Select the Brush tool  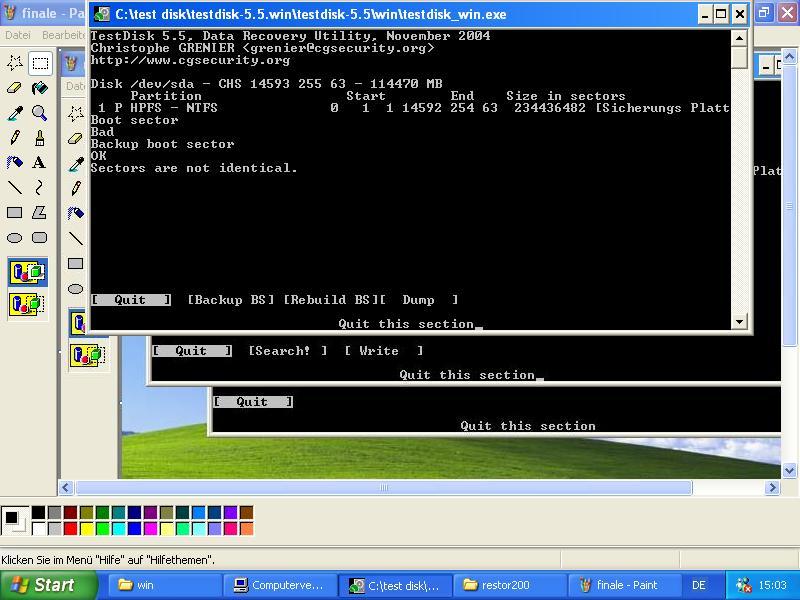pos(40,138)
